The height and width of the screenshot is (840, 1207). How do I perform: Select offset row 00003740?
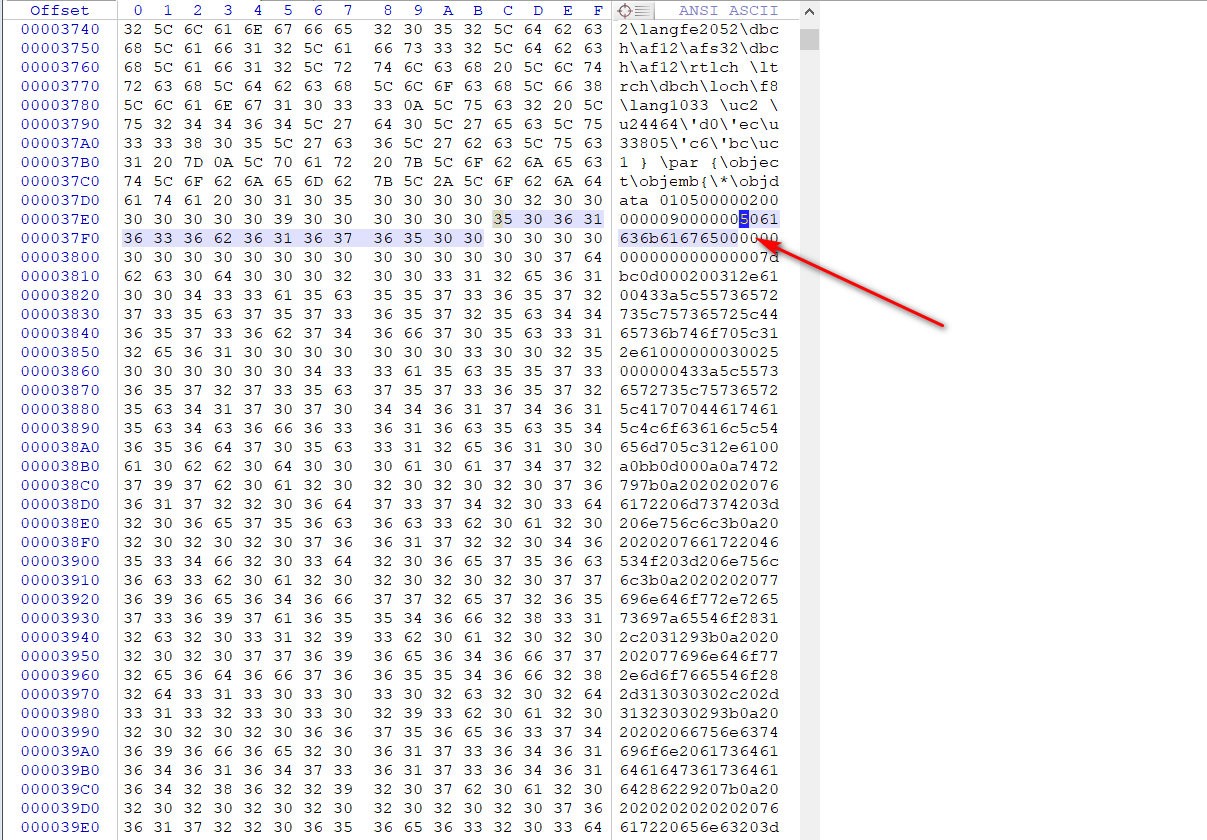click(x=59, y=29)
